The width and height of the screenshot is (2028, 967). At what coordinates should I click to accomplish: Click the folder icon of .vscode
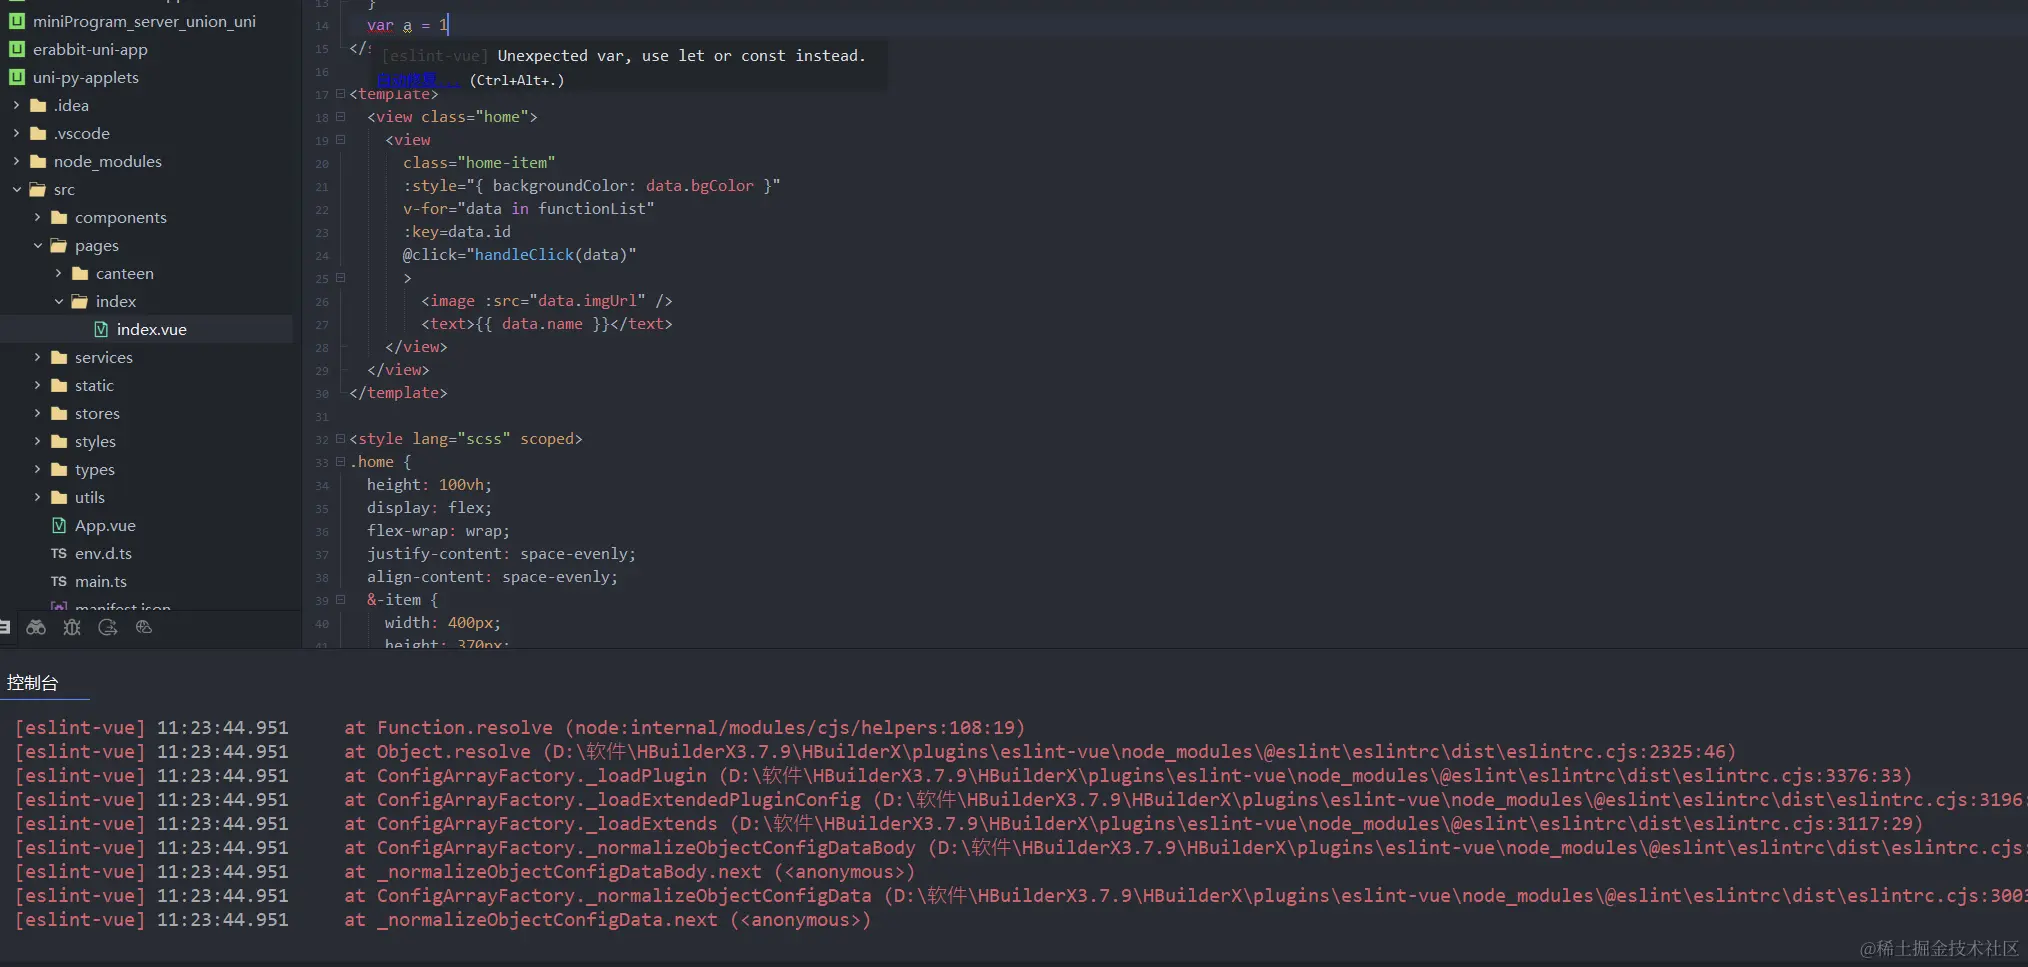pos(38,133)
